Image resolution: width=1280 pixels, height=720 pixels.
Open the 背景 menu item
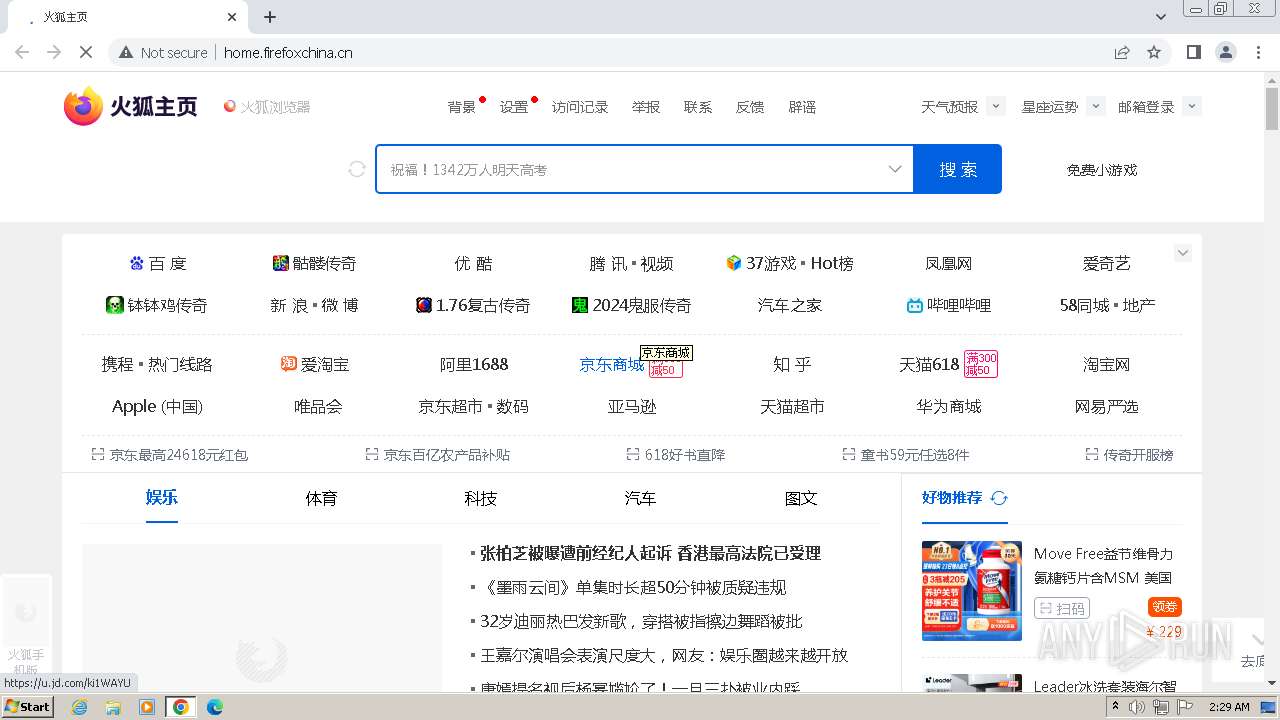(x=462, y=107)
